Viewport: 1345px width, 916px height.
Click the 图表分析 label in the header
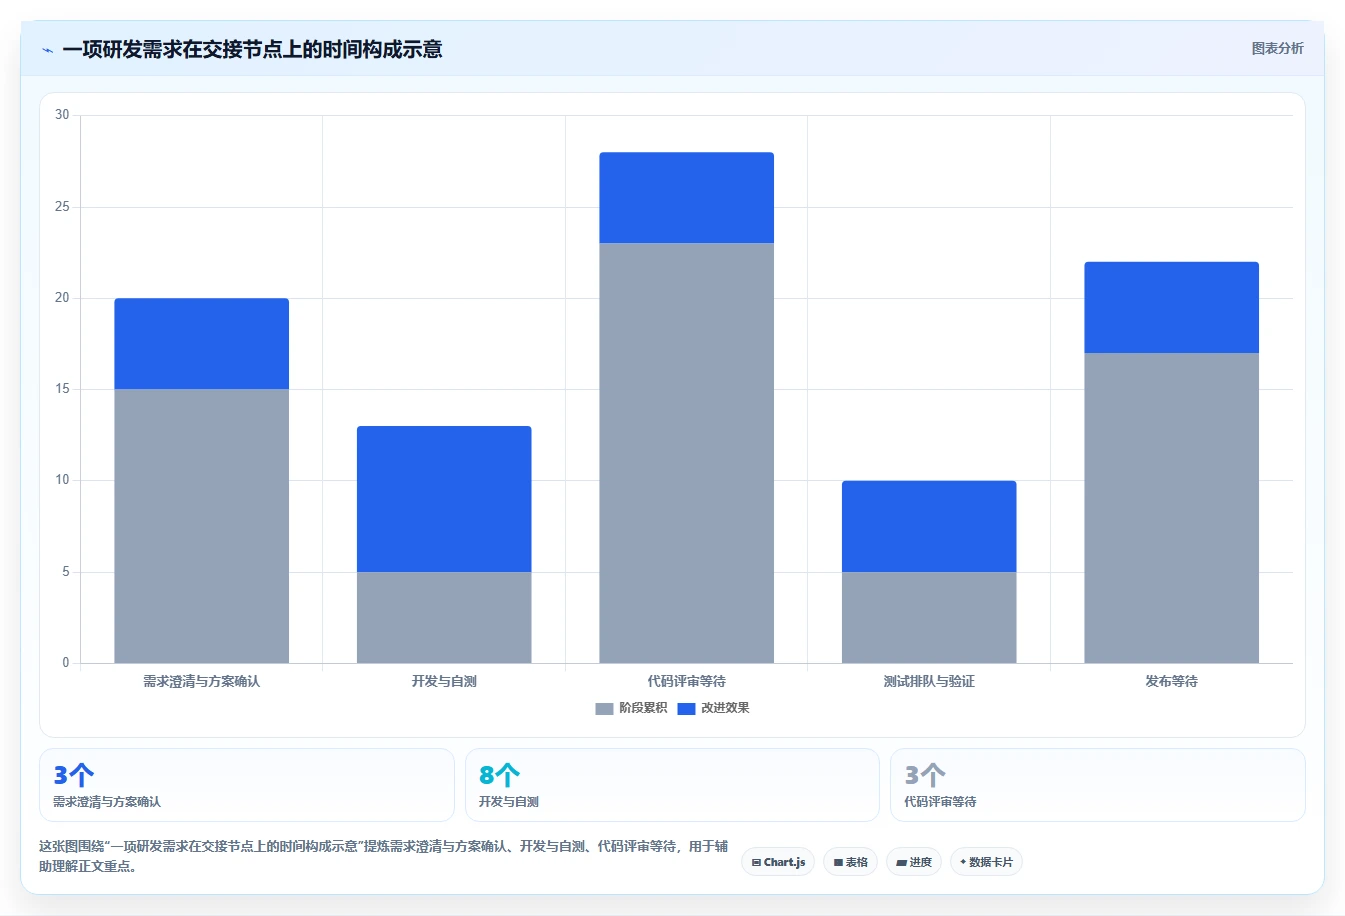click(x=1277, y=48)
